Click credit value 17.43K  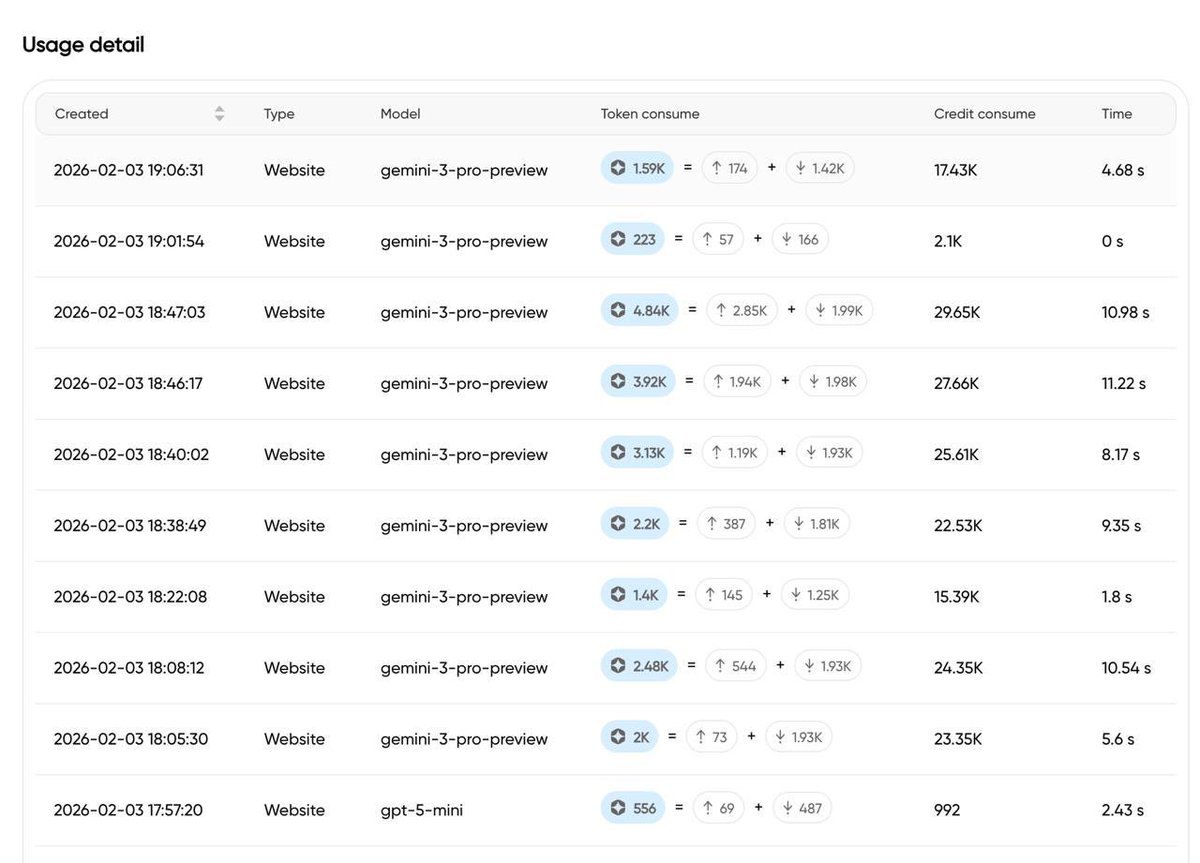tap(956, 170)
